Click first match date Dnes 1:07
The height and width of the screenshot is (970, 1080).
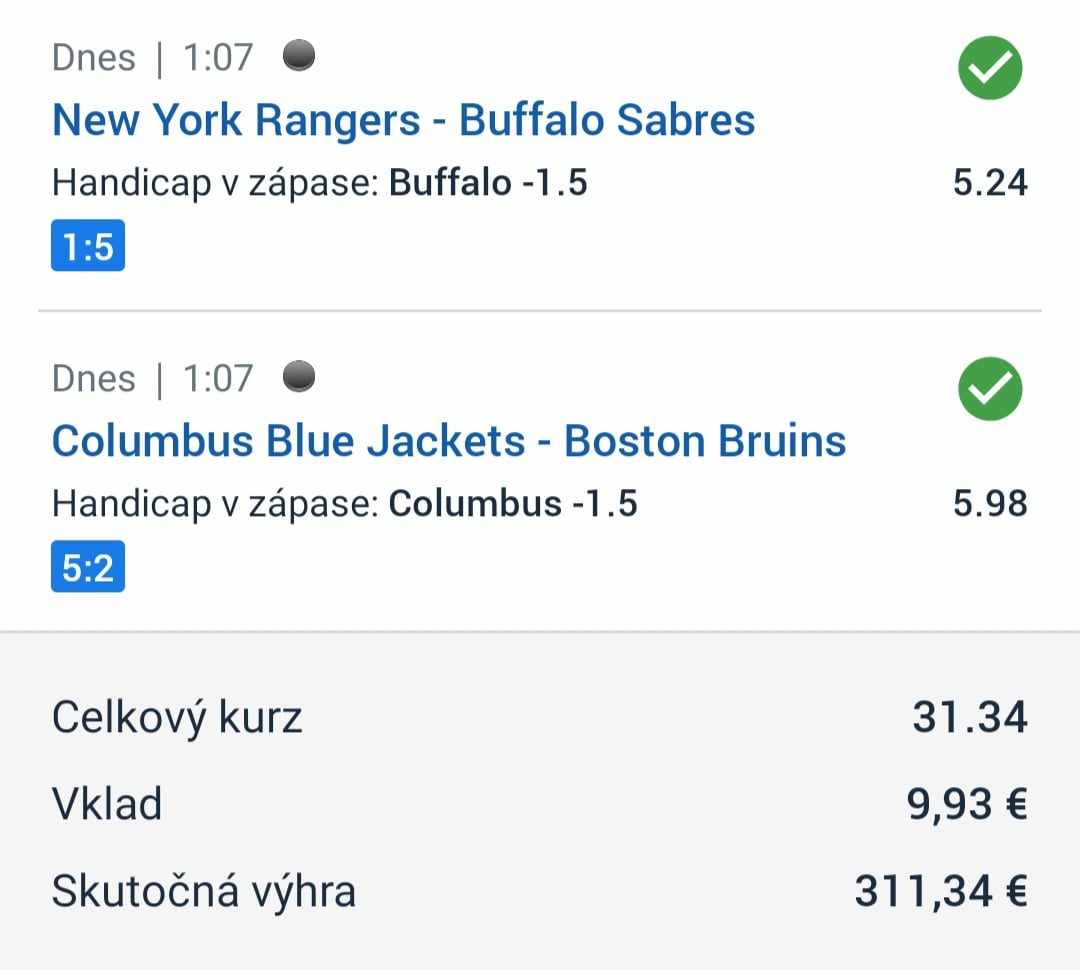pos(153,57)
